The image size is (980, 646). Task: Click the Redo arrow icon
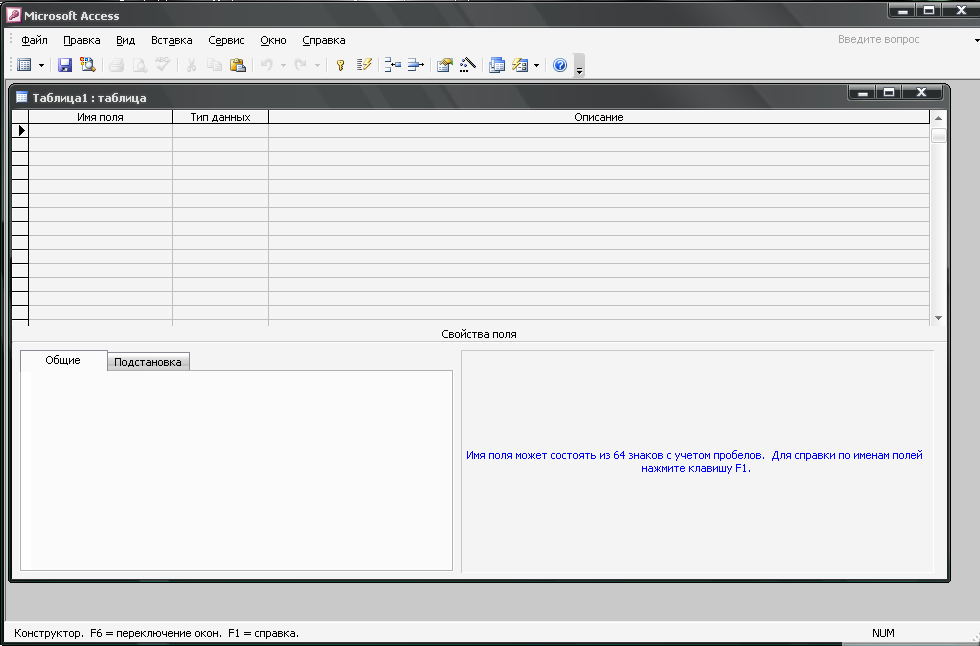[301, 65]
